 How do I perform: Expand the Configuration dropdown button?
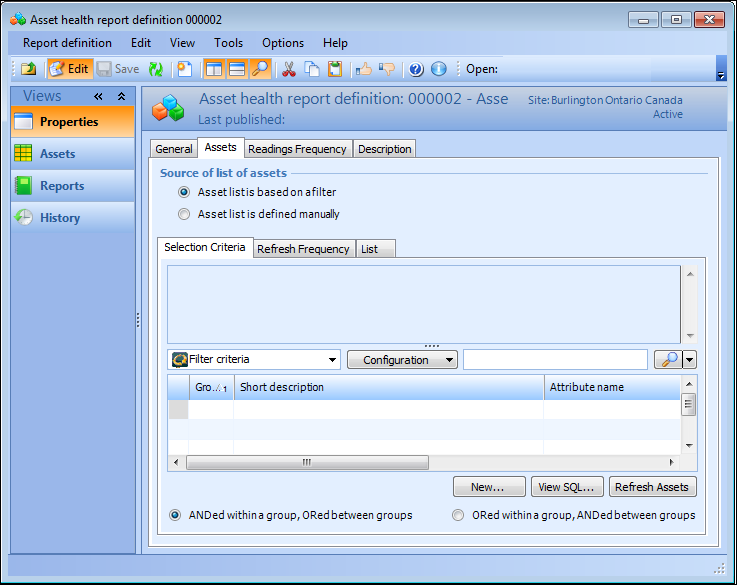pyautogui.click(x=402, y=360)
